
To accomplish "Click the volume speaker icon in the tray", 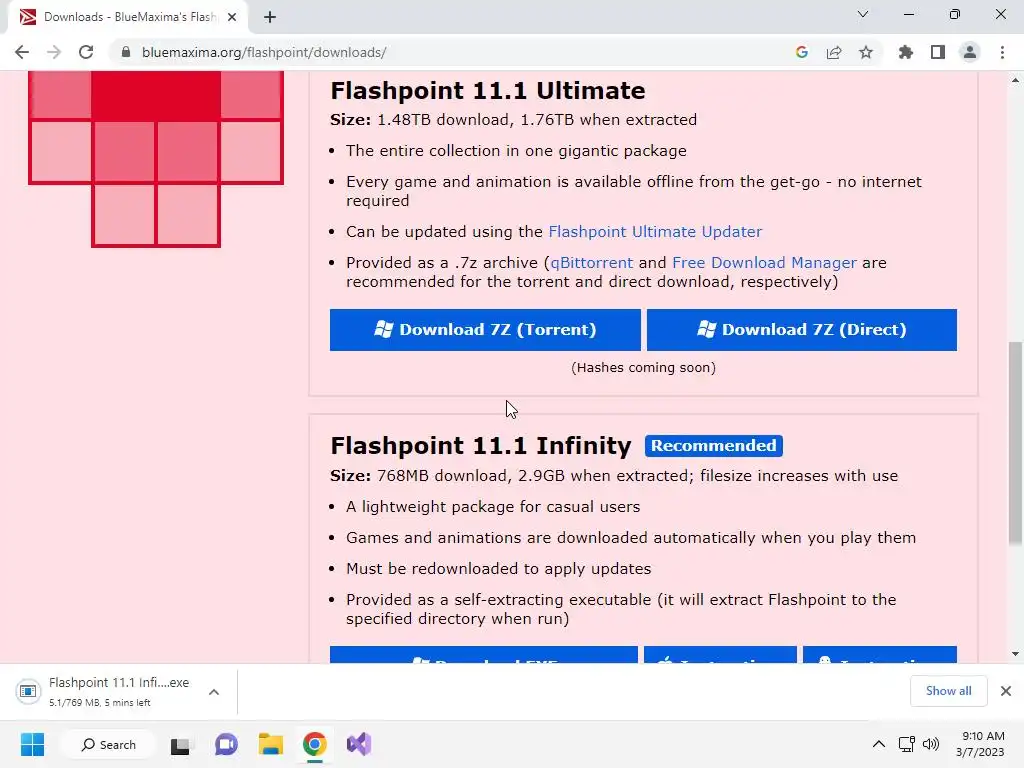I will (931, 744).
